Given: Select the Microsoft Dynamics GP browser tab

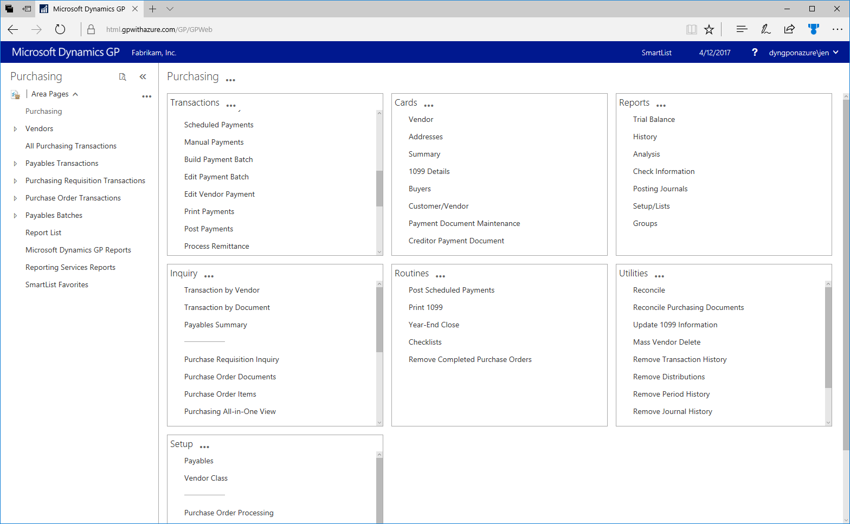Looking at the screenshot, I should [88, 9].
